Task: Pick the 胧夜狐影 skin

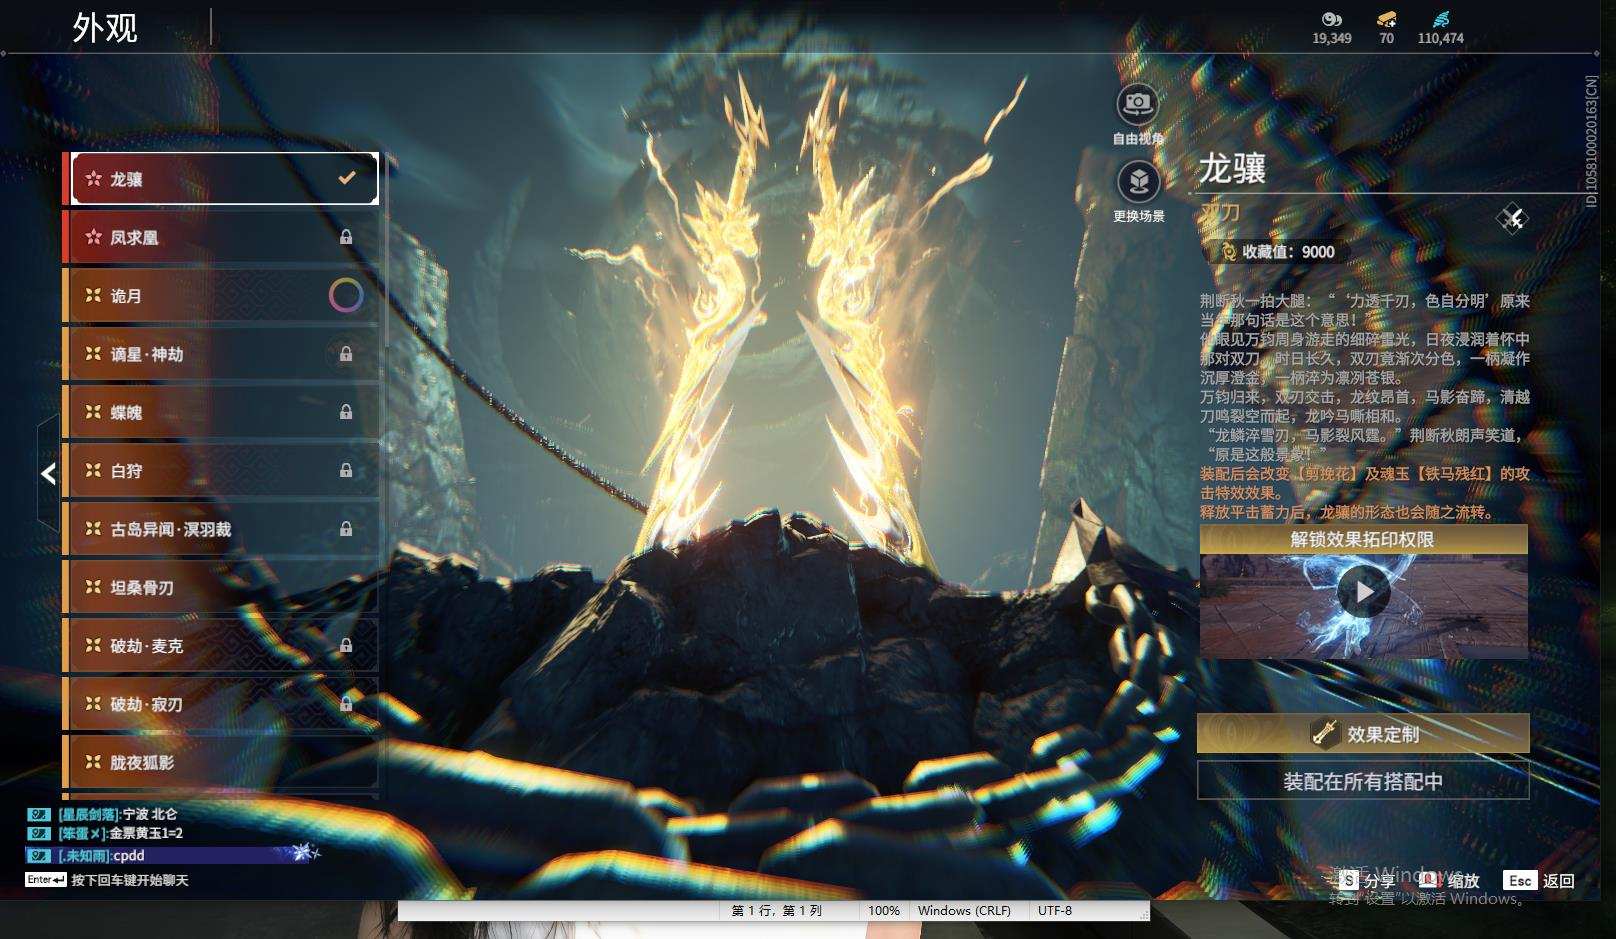Action: [x=221, y=762]
